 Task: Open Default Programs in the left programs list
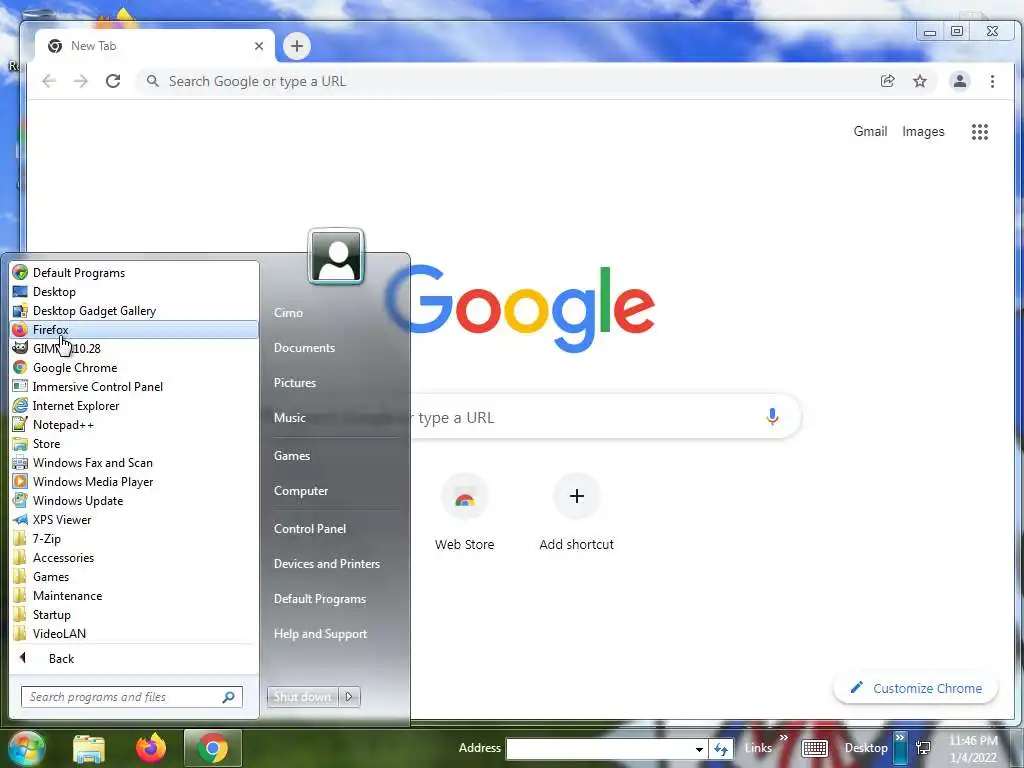pos(135,273)
